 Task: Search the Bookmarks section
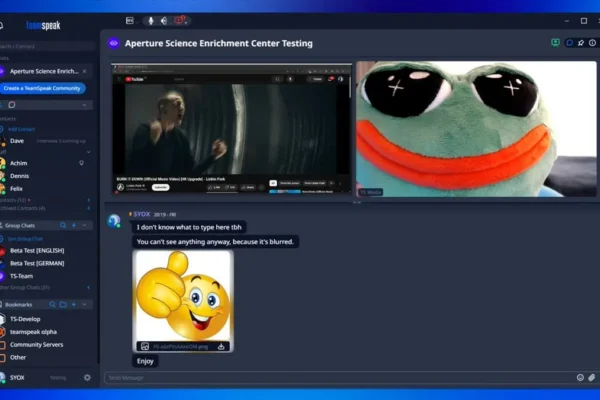pyautogui.click(x=51, y=304)
